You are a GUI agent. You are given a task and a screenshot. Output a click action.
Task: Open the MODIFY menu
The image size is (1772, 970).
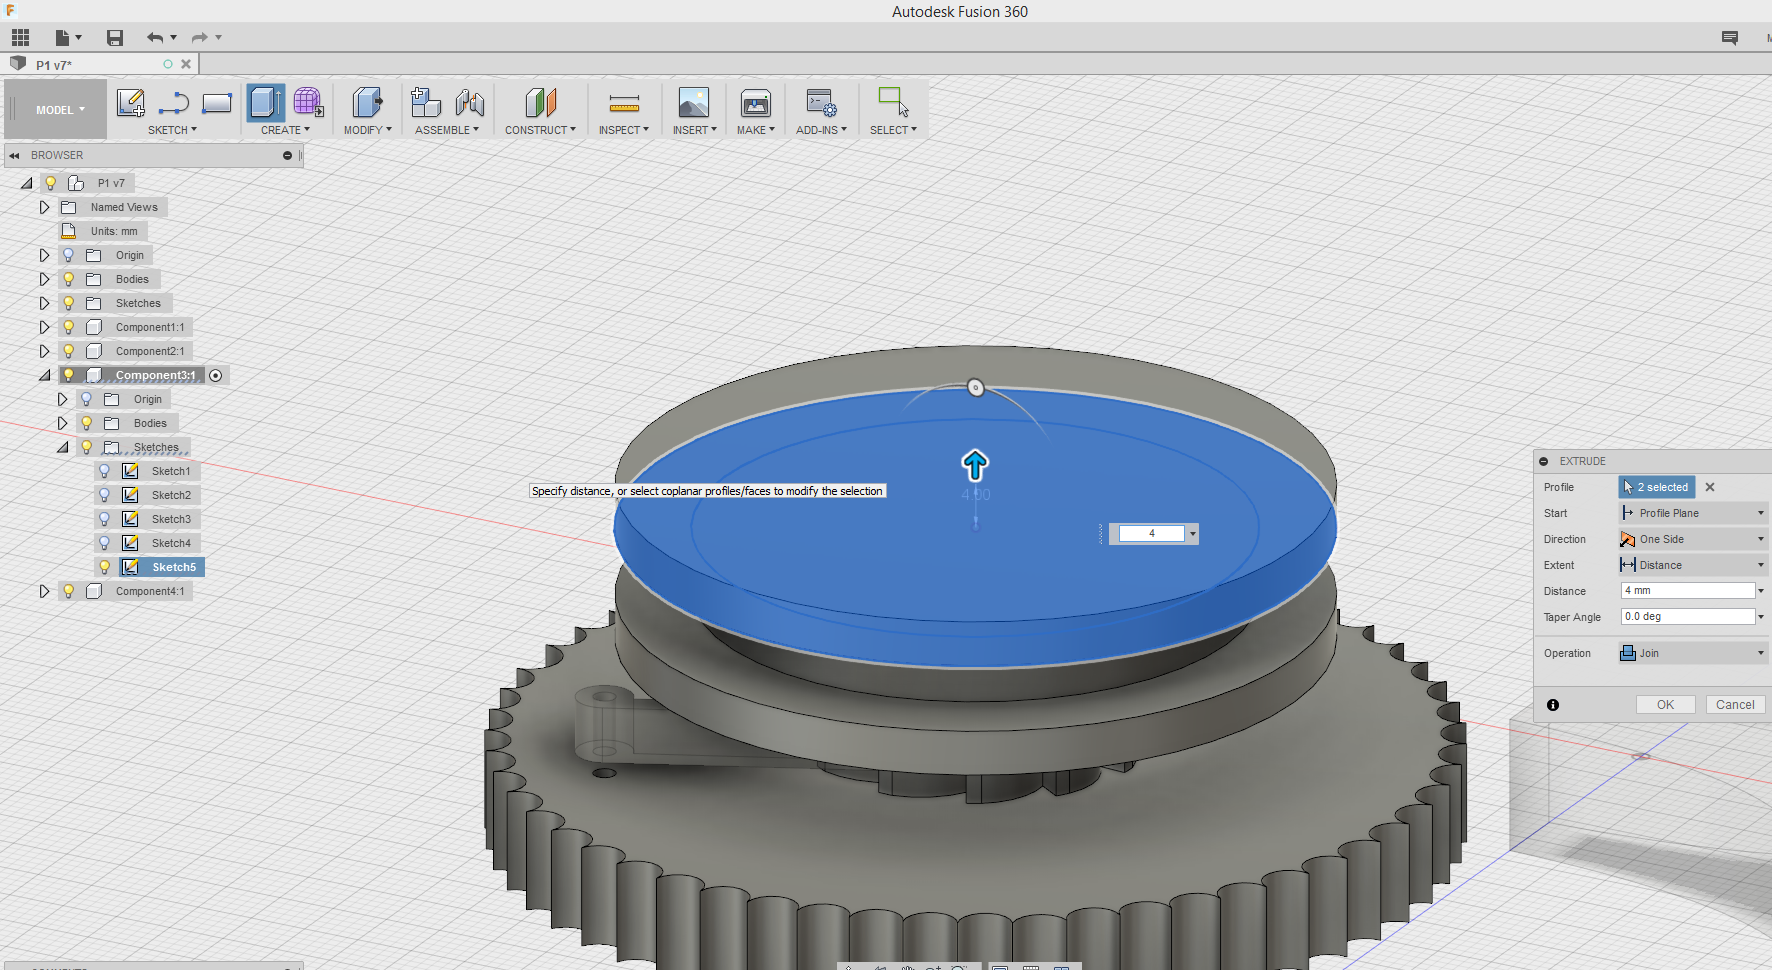pyautogui.click(x=368, y=130)
